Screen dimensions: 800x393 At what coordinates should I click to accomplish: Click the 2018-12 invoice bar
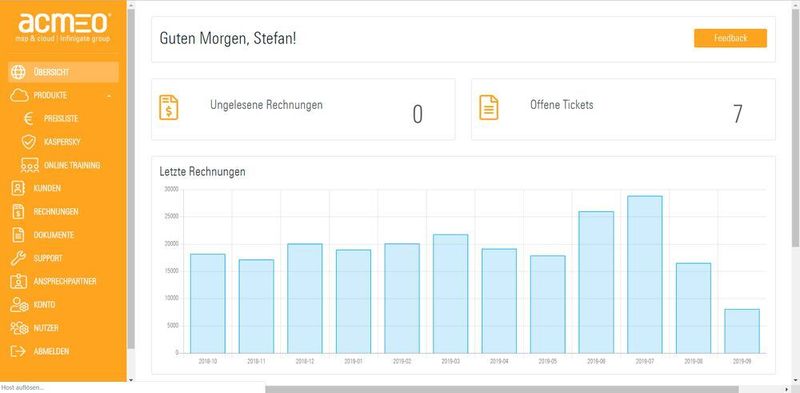305,298
